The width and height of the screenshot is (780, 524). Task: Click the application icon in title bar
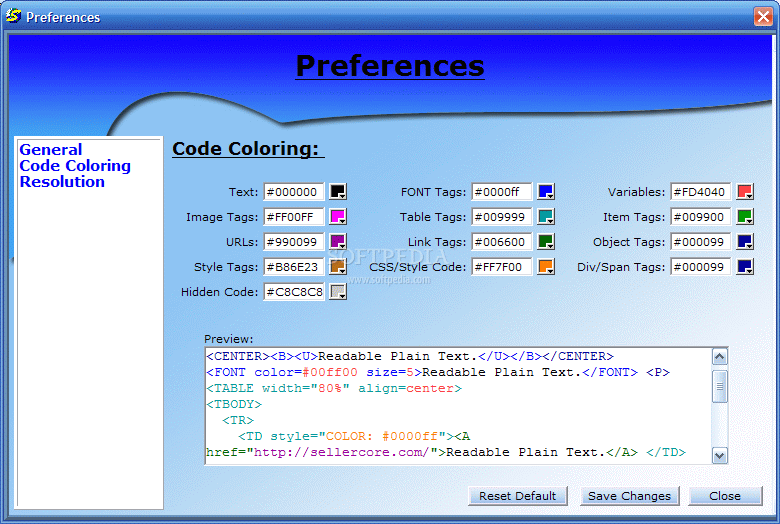coord(13,16)
